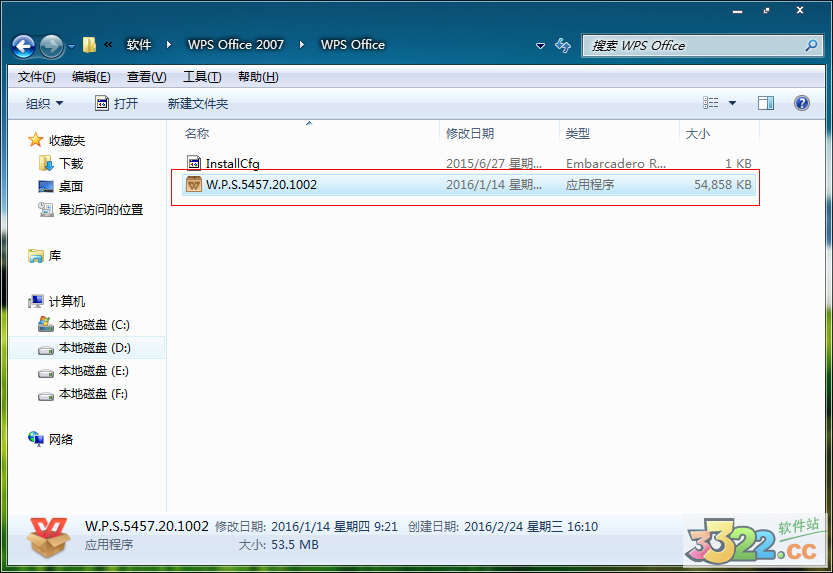Click WPS Office breadcrumb segment

tap(353, 45)
